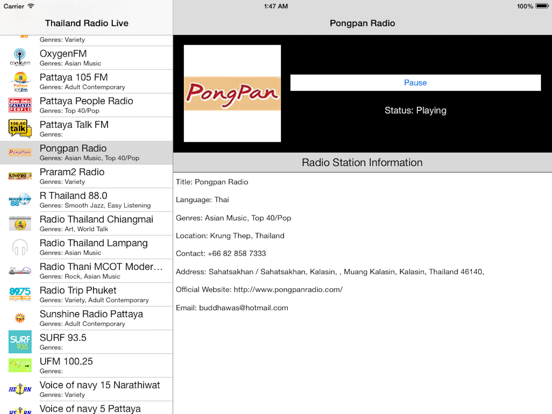The width and height of the screenshot is (552, 414).
Task: Click the Language: Thai info line
Action: [202, 200]
